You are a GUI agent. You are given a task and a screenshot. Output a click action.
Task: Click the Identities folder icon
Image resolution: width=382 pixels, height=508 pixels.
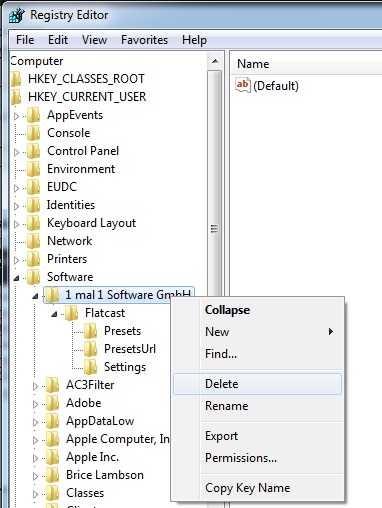click(x=34, y=205)
